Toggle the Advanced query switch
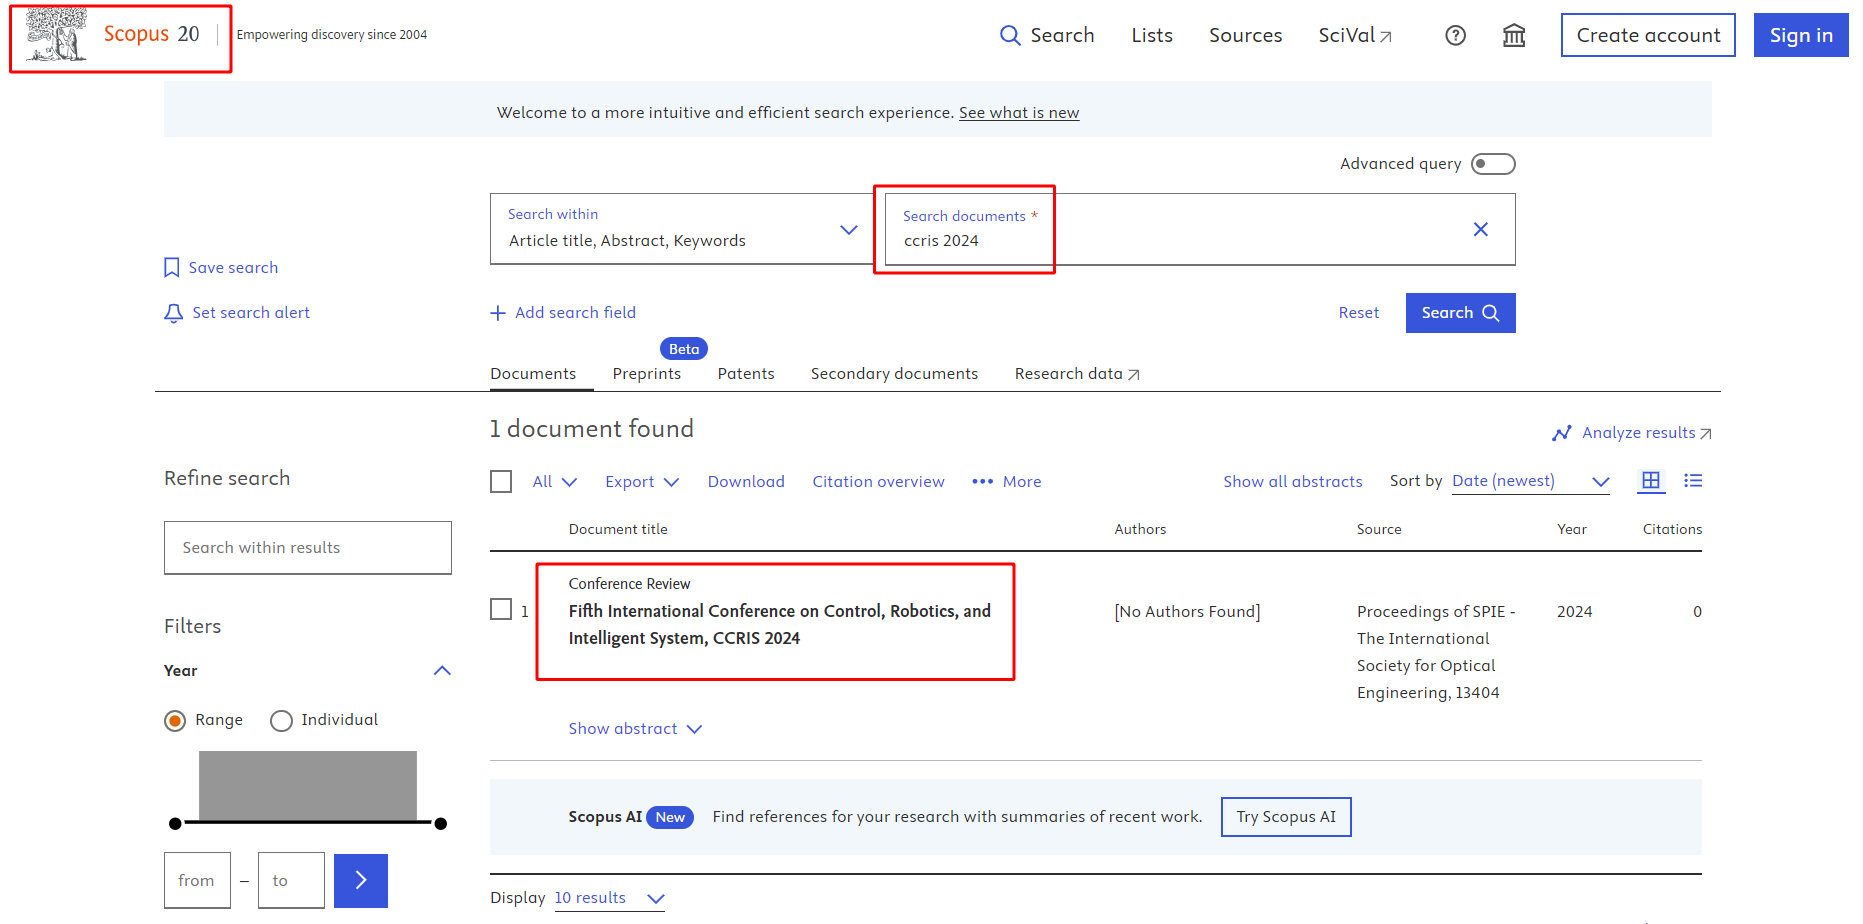The width and height of the screenshot is (1863, 924). (x=1493, y=163)
